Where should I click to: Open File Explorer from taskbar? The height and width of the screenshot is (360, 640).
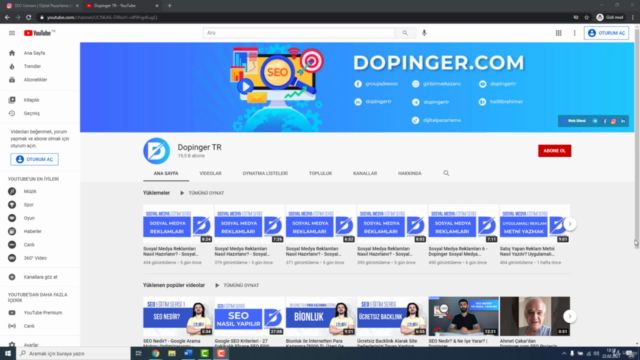[x=172, y=353]
